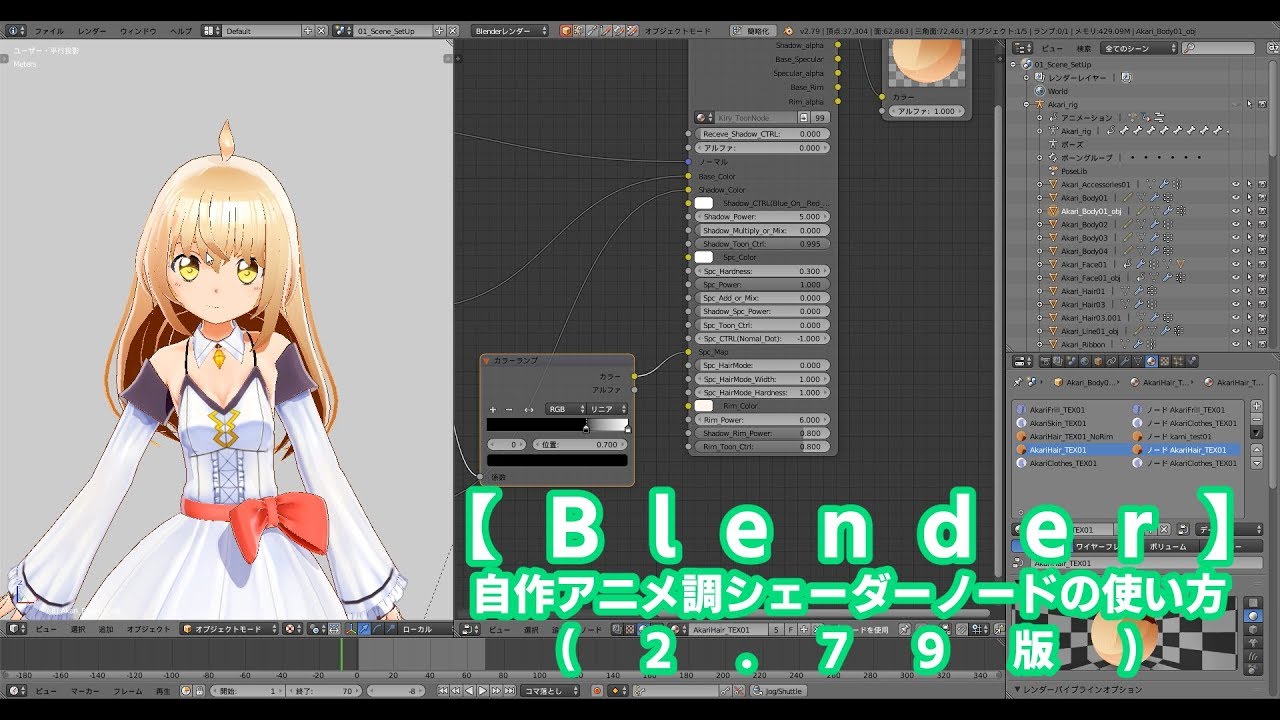Image resolution: width=1280 pixels, height=720 pixels.
Task: Toggle renderability of Akari_Body03
Action: click(1262, 238)
